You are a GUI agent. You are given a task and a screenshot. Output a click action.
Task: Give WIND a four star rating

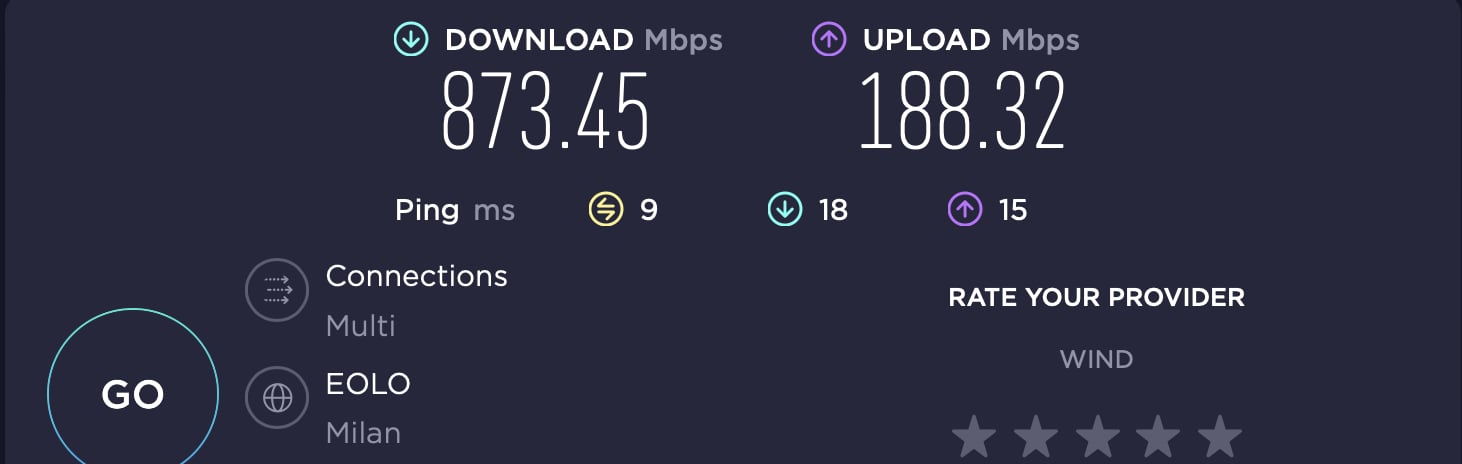click(1158, 438)
